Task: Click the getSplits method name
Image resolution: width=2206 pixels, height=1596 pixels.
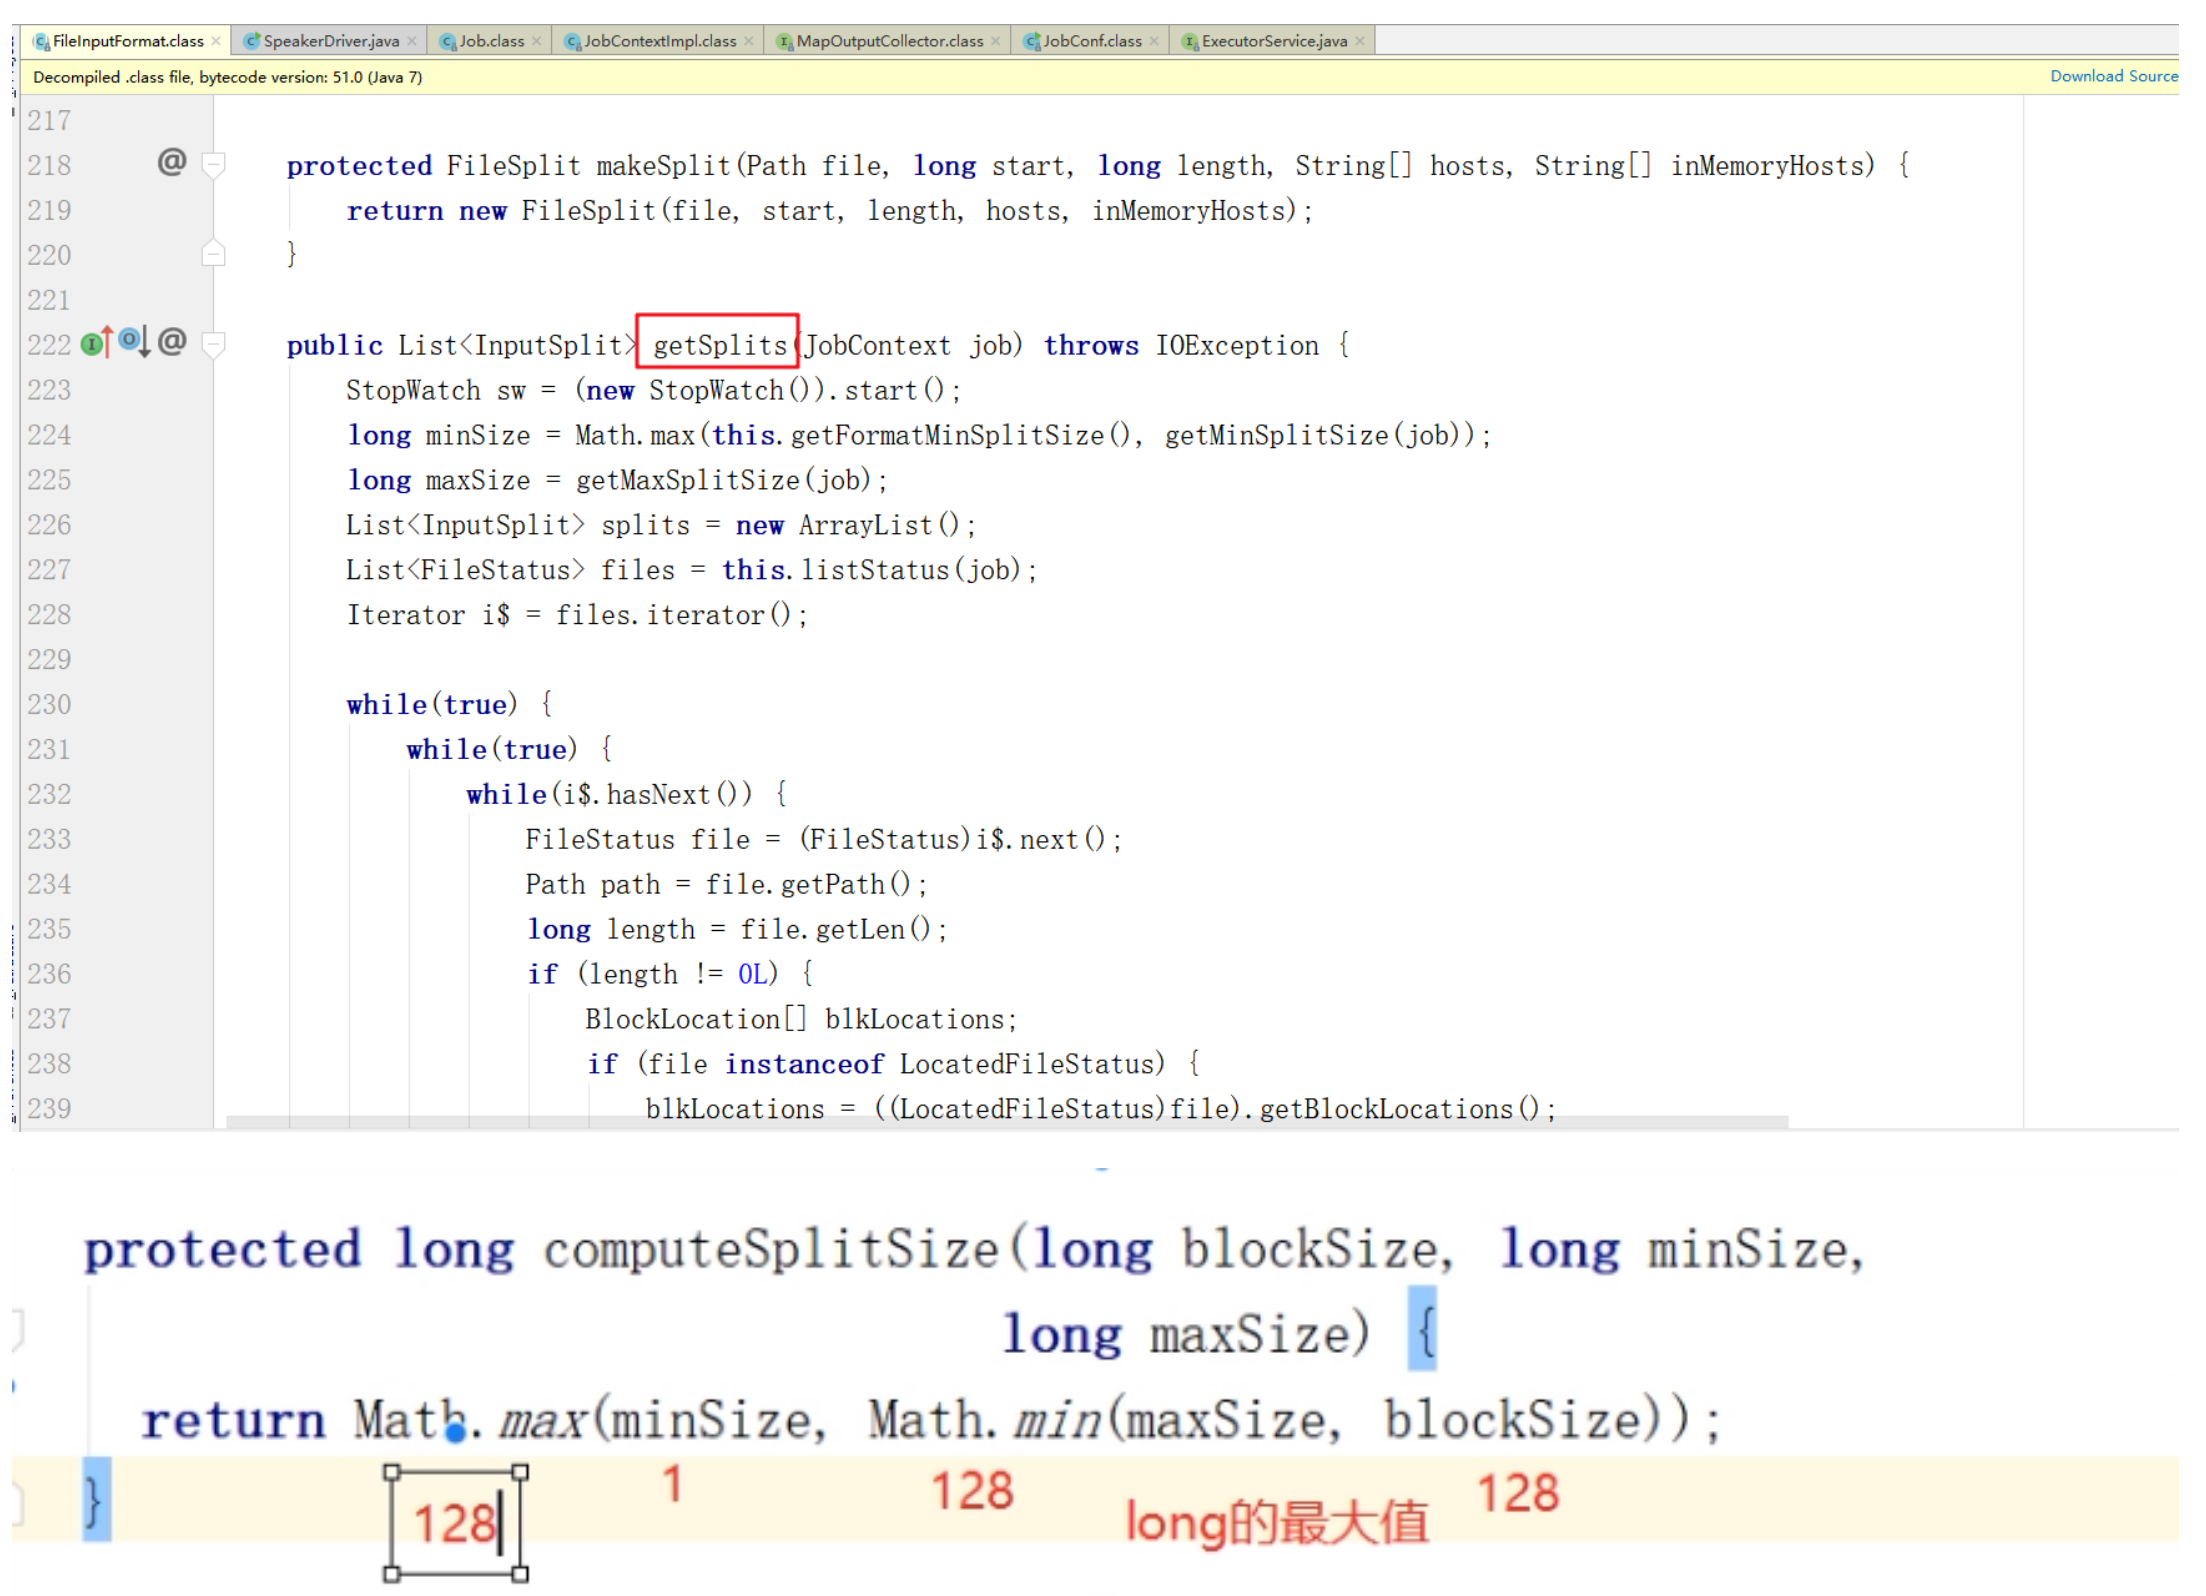Action: pyautogui.click(x=719, y=345)
